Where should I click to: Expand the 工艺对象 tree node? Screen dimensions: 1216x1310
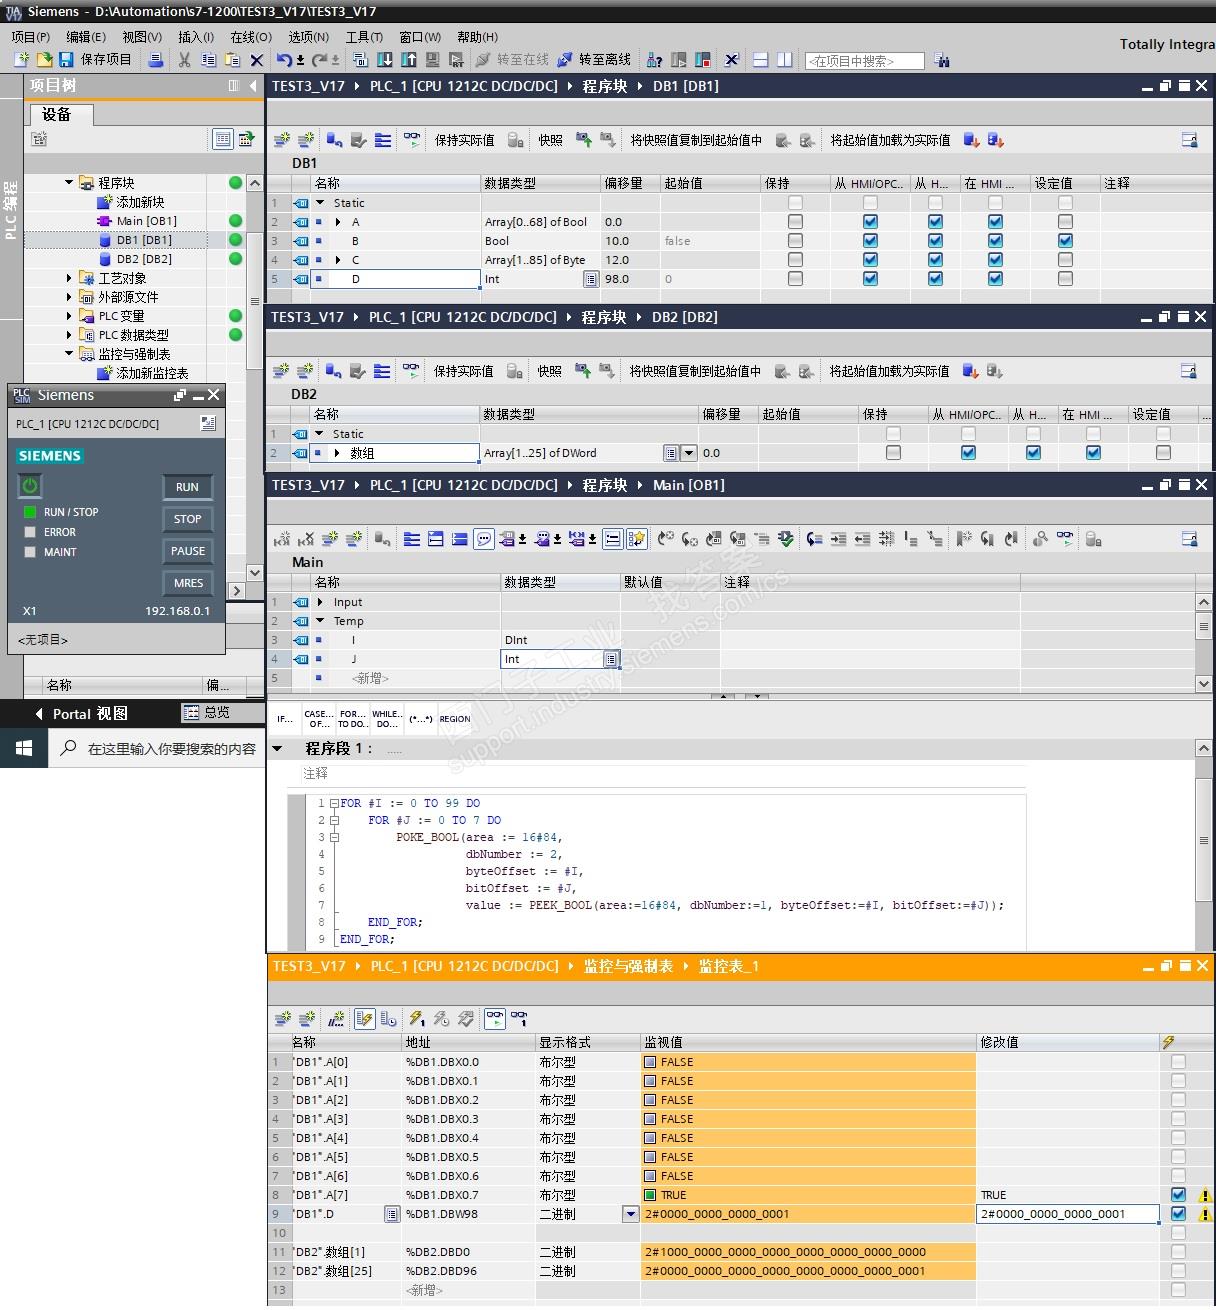[x=69, y=278]
